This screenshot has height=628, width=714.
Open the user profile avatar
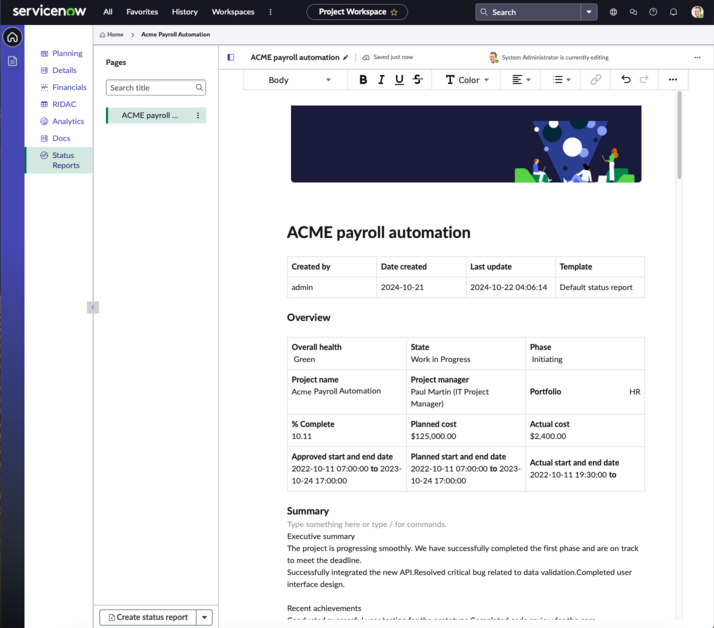(697, 12)
